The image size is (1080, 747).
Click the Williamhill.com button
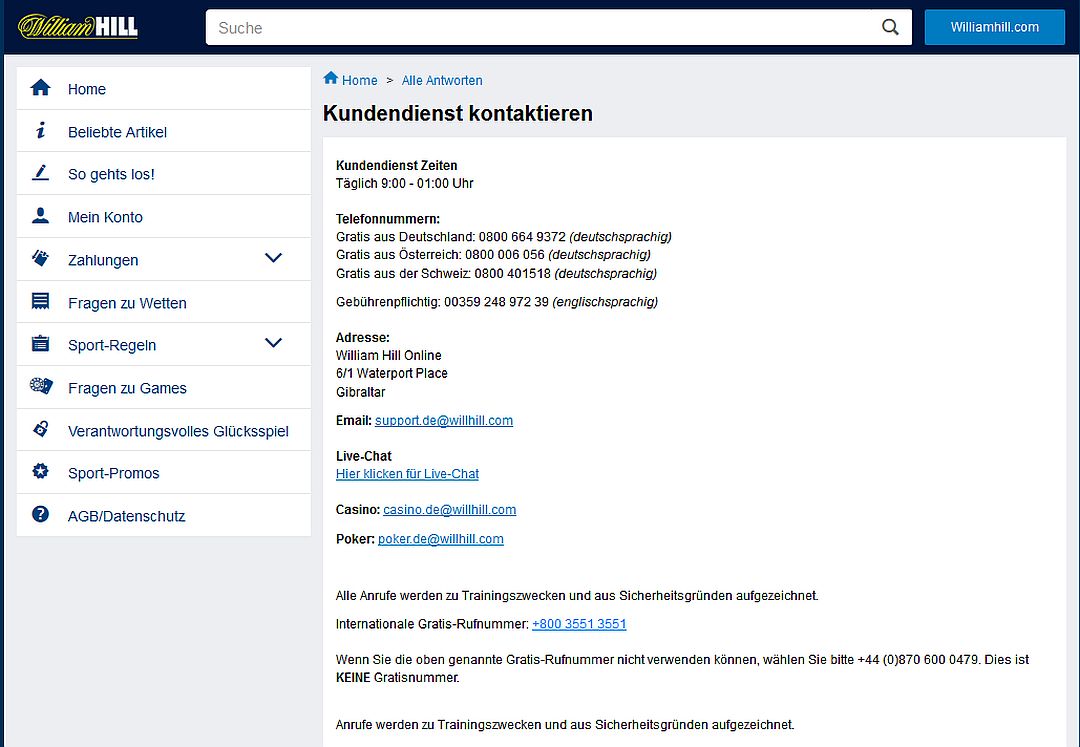(x=995, y=27)
